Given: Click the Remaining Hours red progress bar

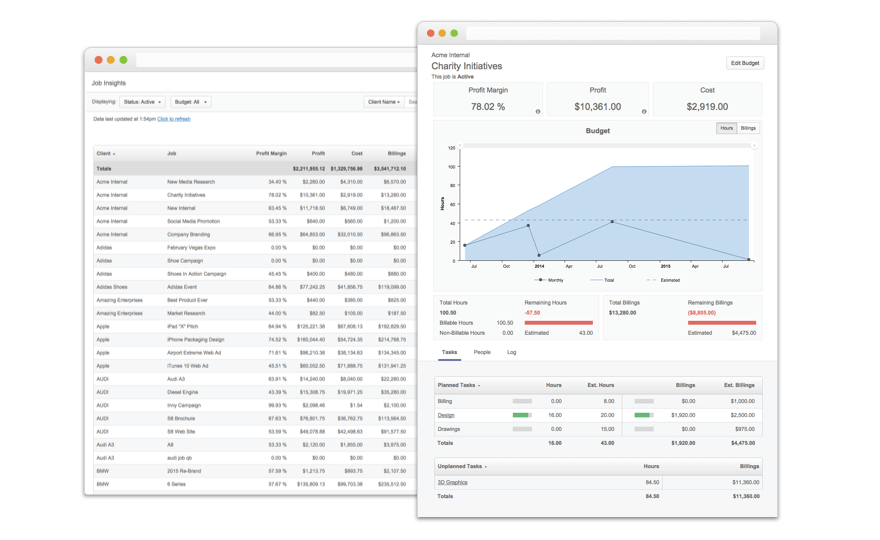Looking at the screenshot, I should pos(558,323).
